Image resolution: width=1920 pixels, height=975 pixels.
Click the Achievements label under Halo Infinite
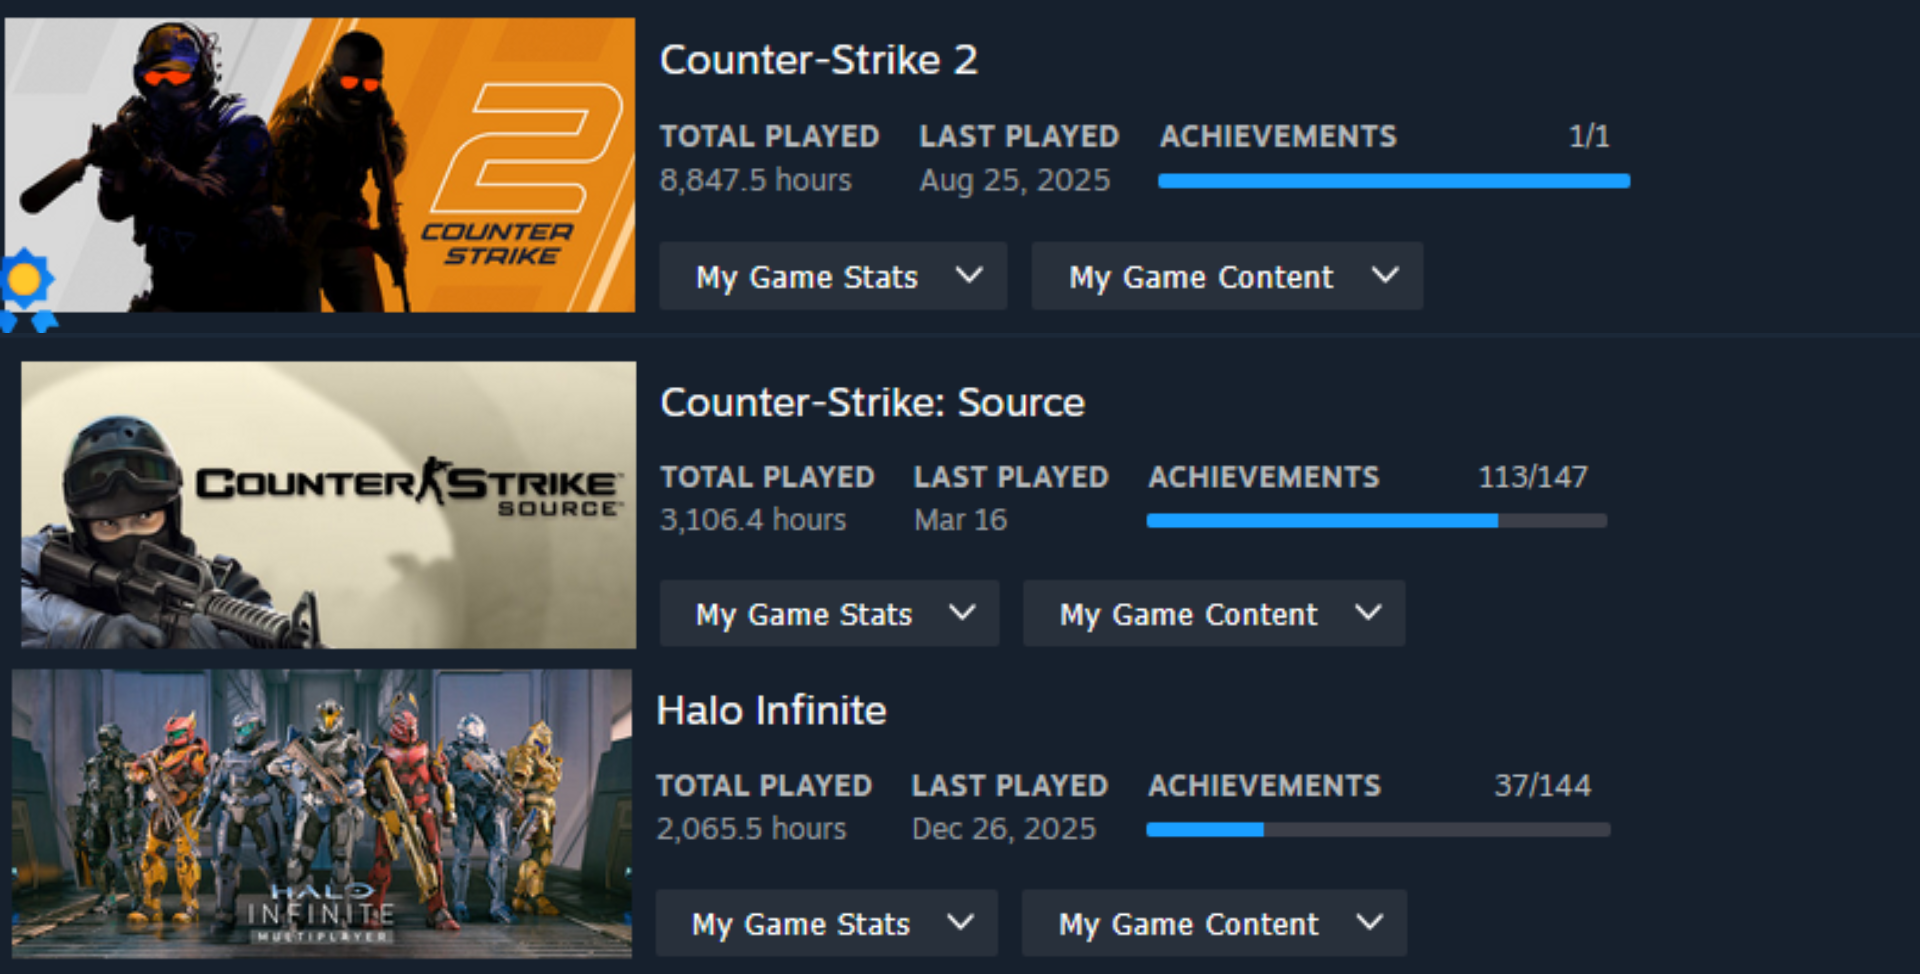1264,786
